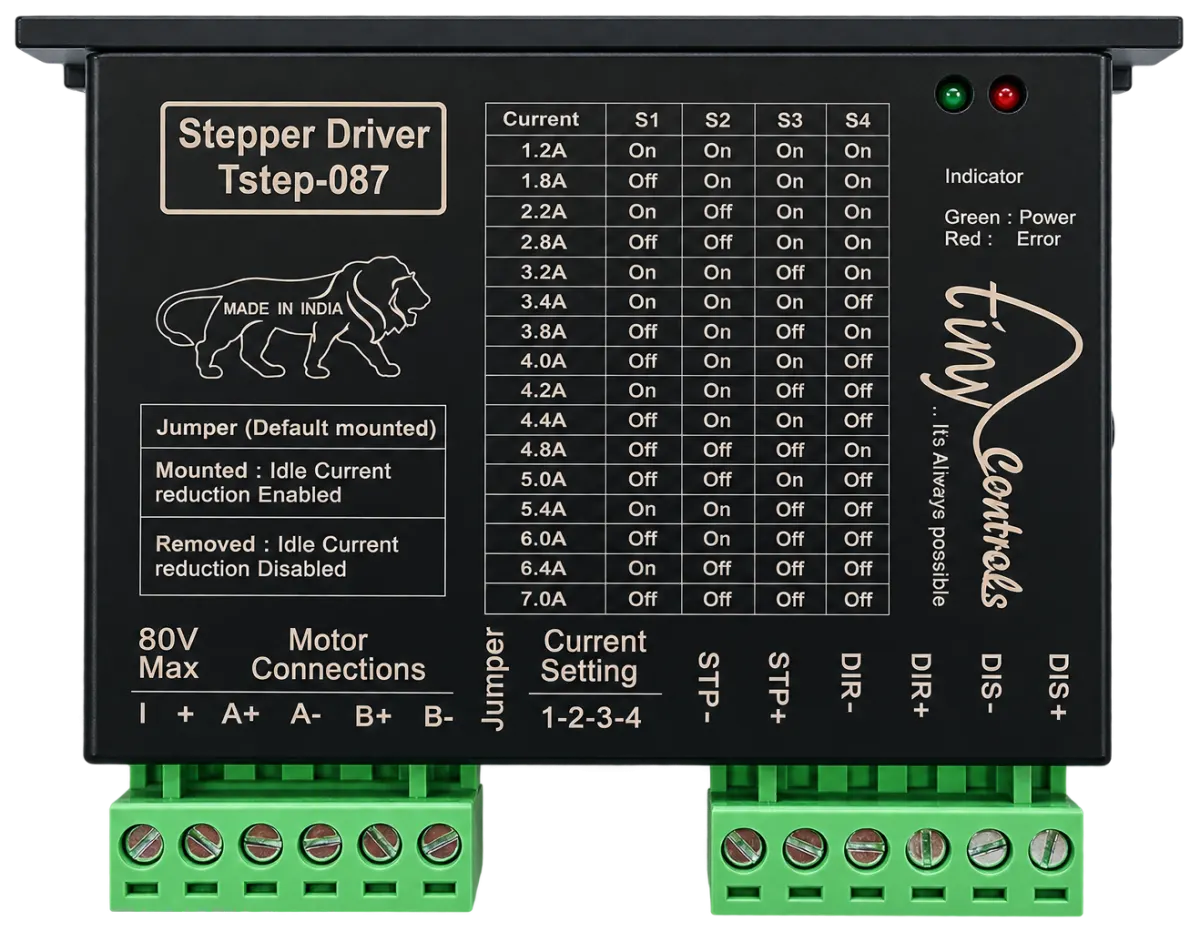Select the 3.2A current row label
This screenshot has width=1200, height=932.
[544, 272]
